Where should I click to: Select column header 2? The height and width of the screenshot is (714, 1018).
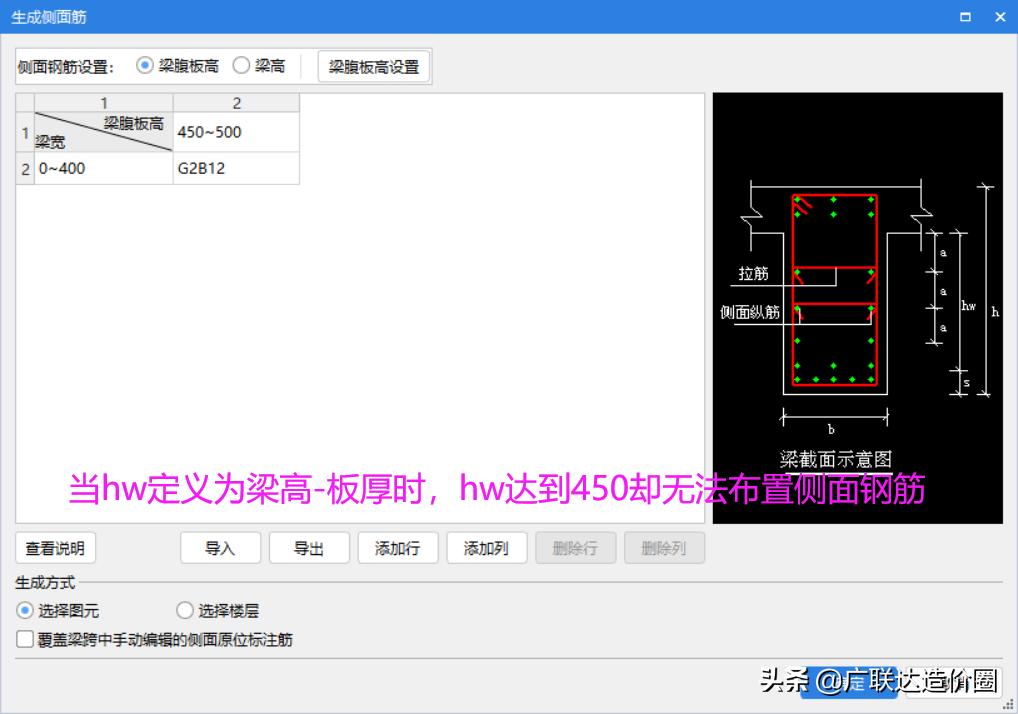[236, 103]
